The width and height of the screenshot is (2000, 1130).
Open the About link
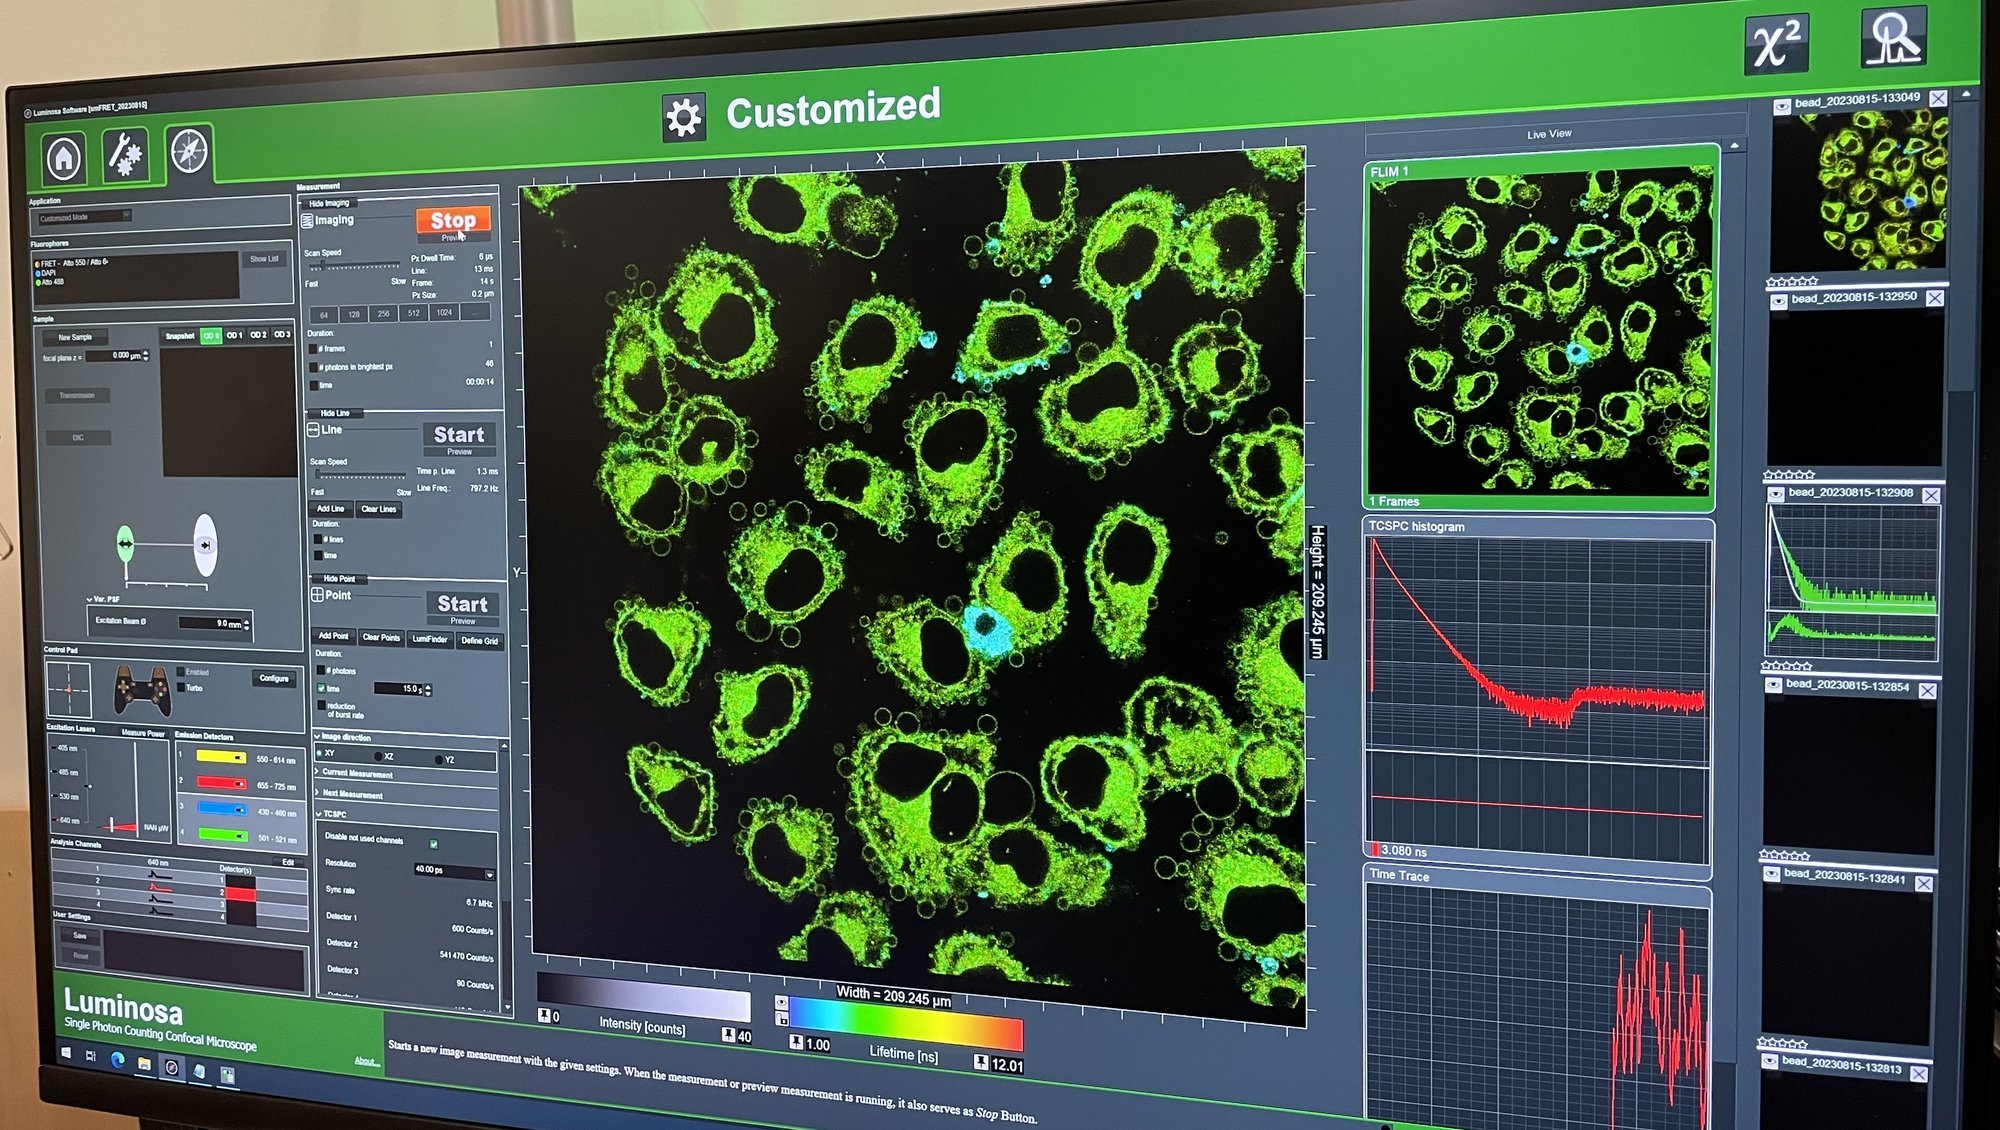click(x=365, y=1061)
